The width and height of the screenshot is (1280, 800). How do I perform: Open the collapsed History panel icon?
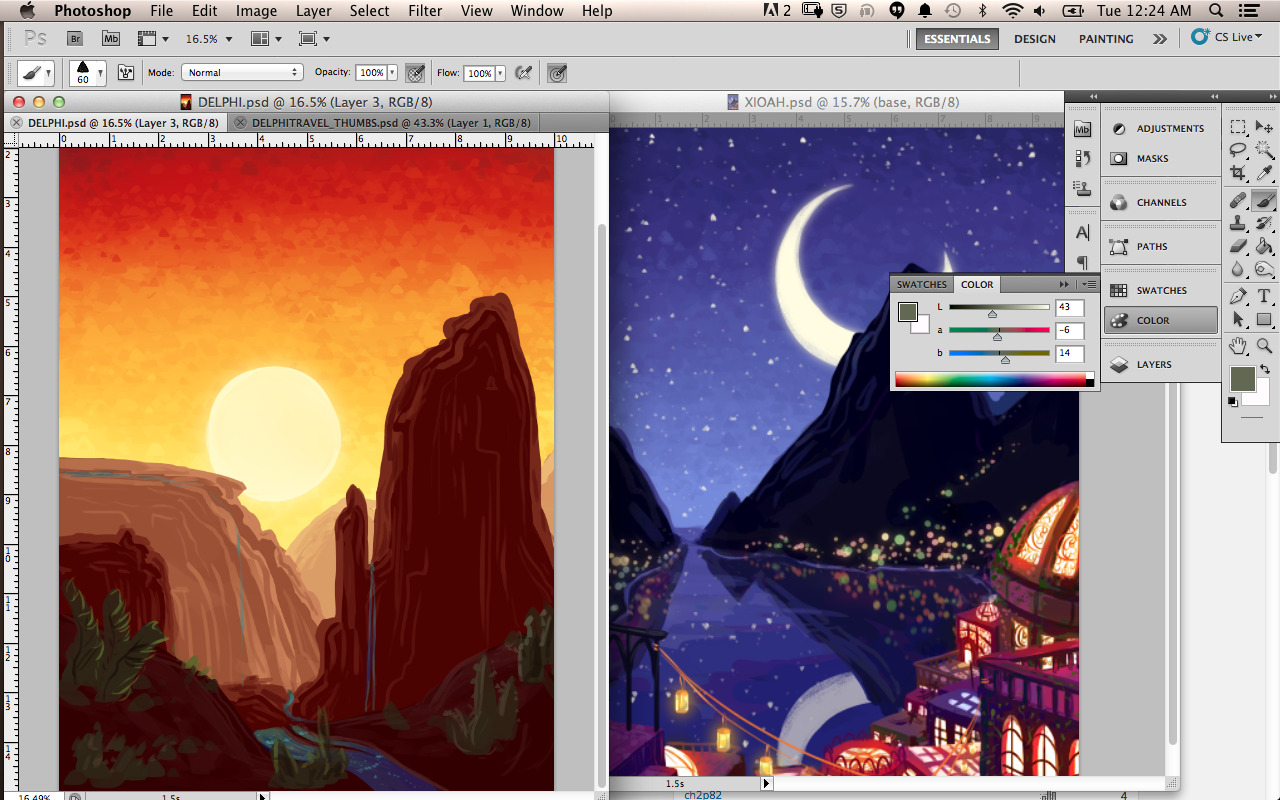pos(1082,158)
